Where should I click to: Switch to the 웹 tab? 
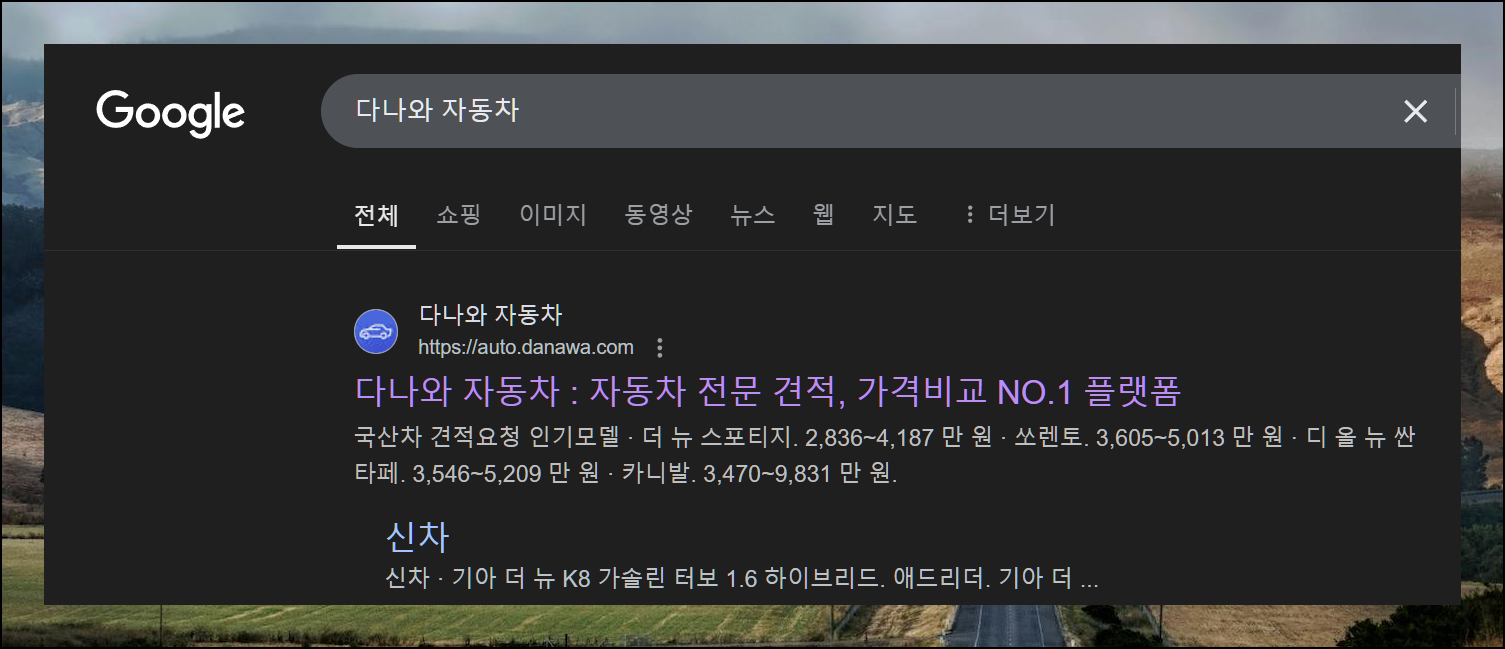824,214
